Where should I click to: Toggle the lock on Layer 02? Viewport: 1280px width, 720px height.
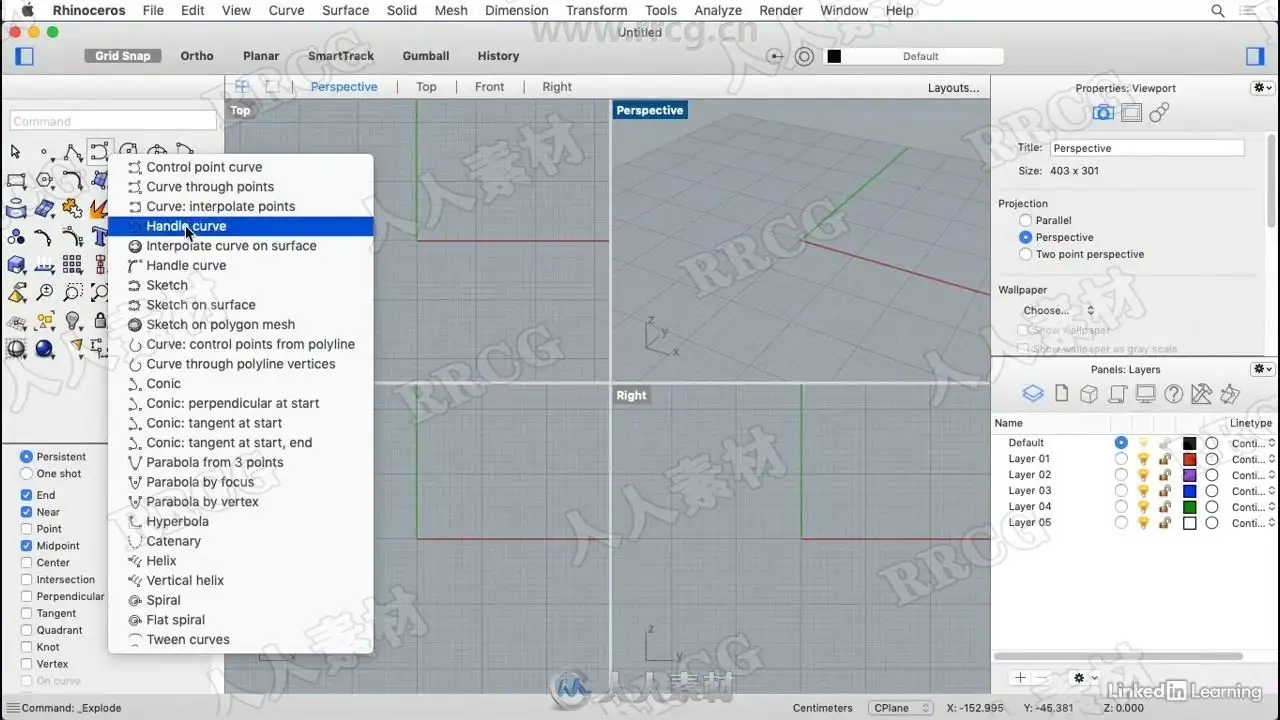(1165, 475)
